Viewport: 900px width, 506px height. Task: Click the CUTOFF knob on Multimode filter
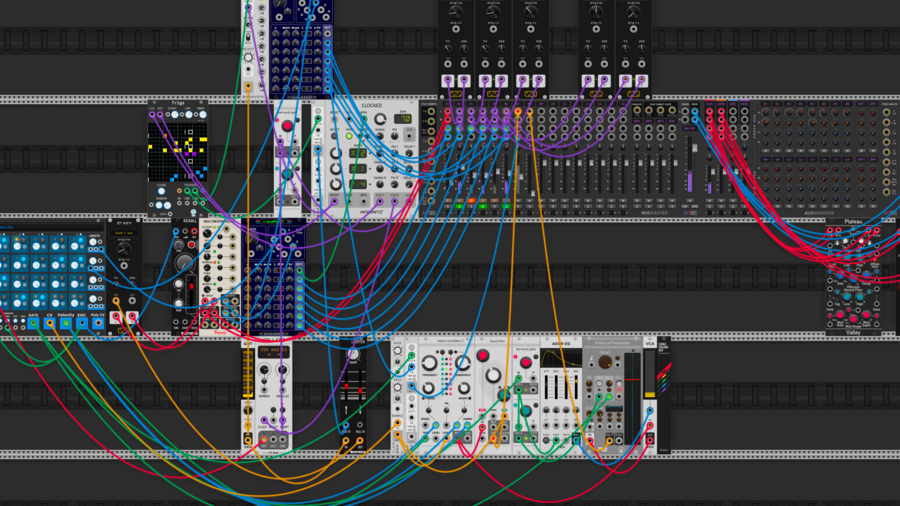(207, 233)
